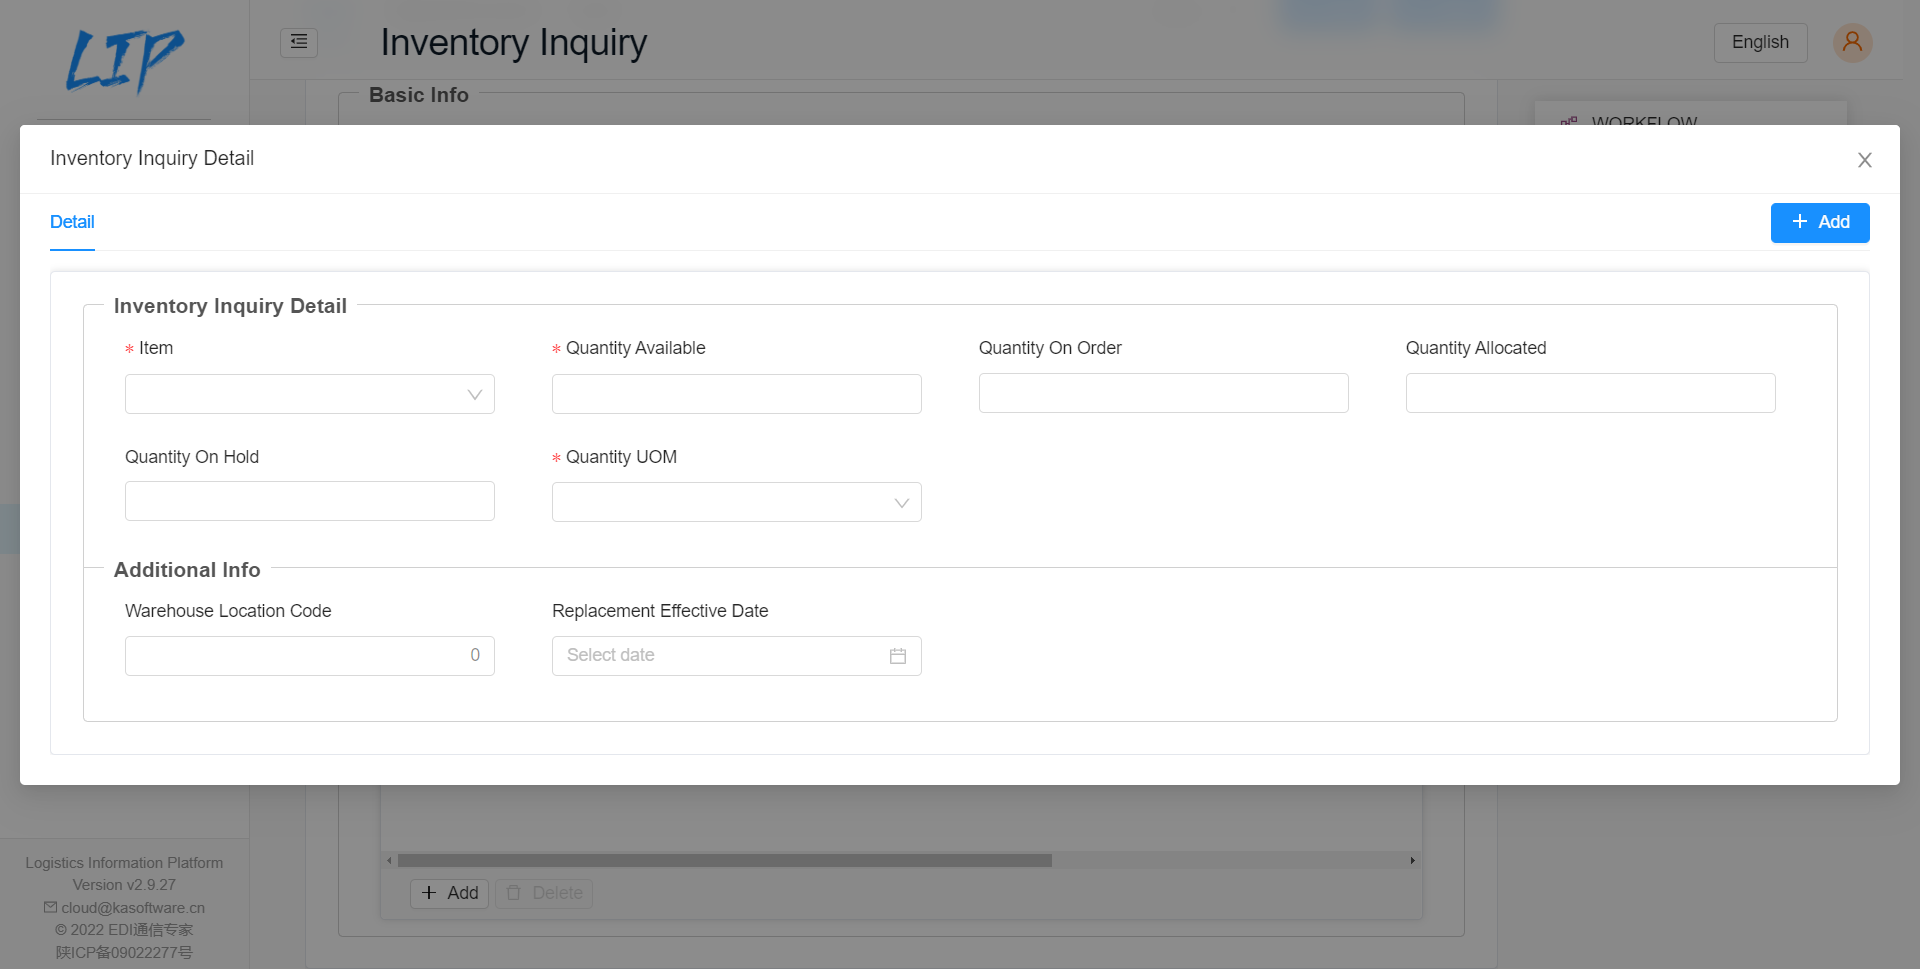1920x969 pixels.
Task: Click the blue Add button in dialog
Action: 1819,222
